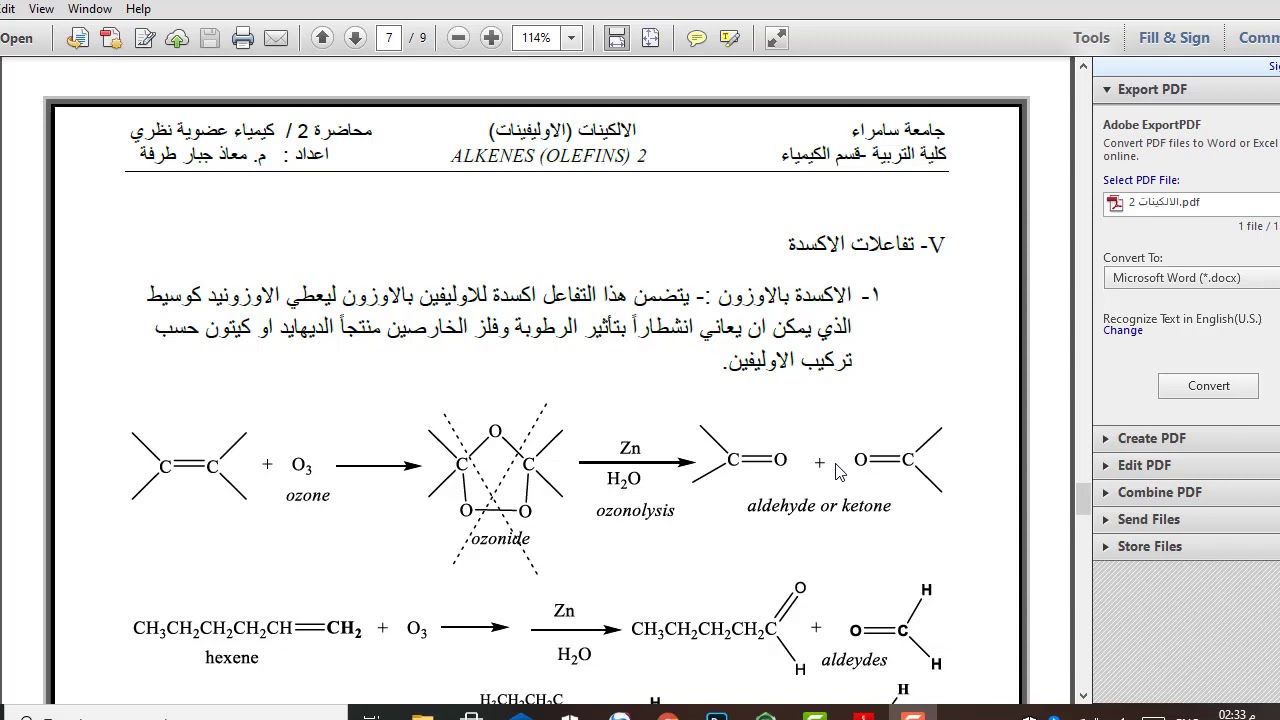Click the document vertical scrollbar thumb
The image size is (1280, 720).
click(1083, 499)
